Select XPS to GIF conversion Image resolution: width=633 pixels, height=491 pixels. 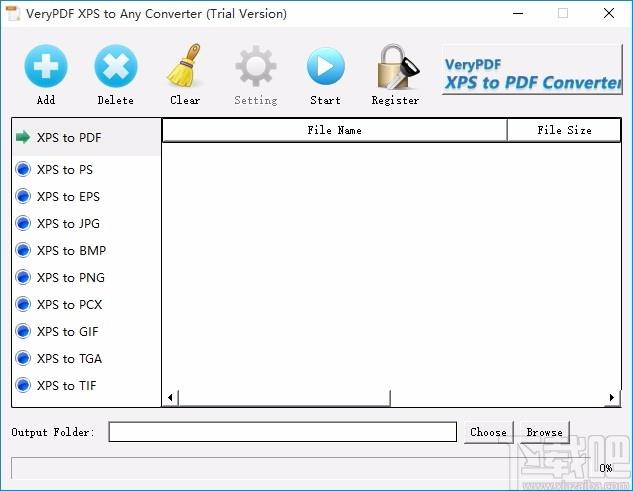68,332
